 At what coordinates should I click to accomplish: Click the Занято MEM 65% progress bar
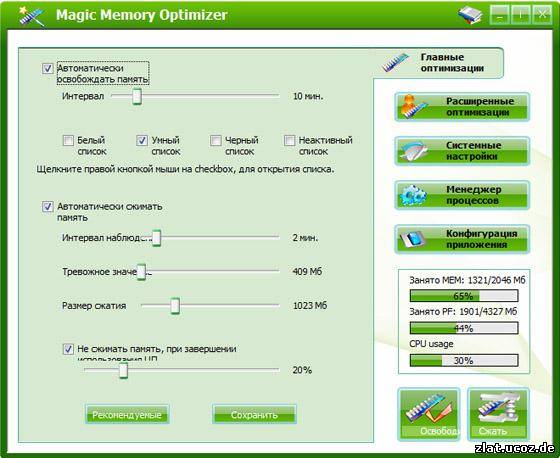click(464, 296)
